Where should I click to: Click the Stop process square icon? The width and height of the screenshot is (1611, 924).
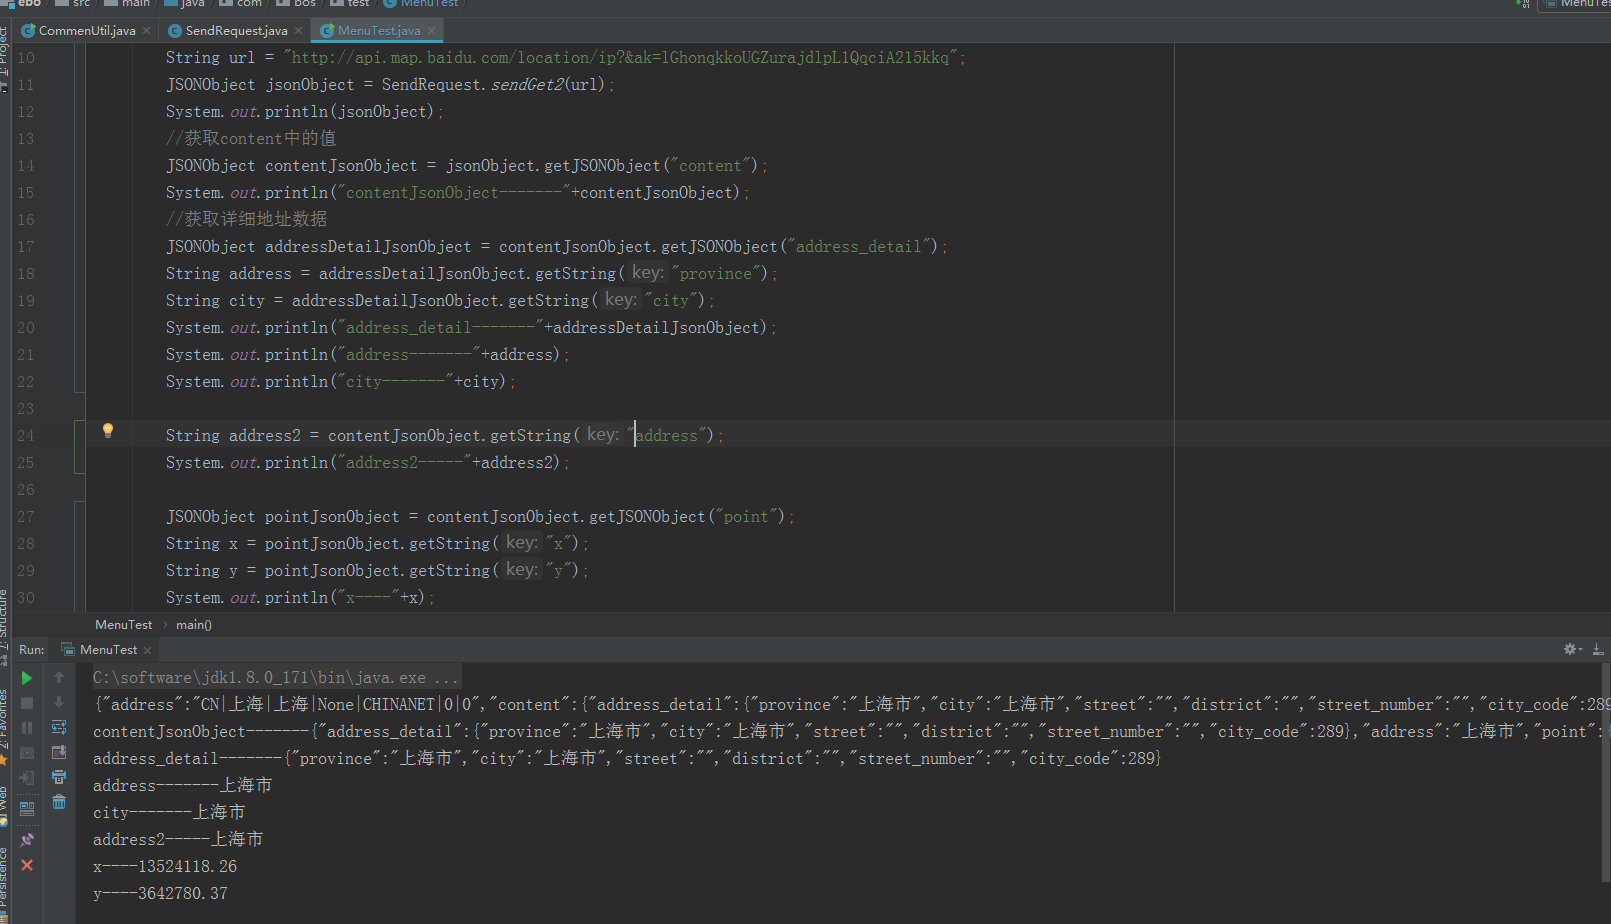tap(27, 703)
